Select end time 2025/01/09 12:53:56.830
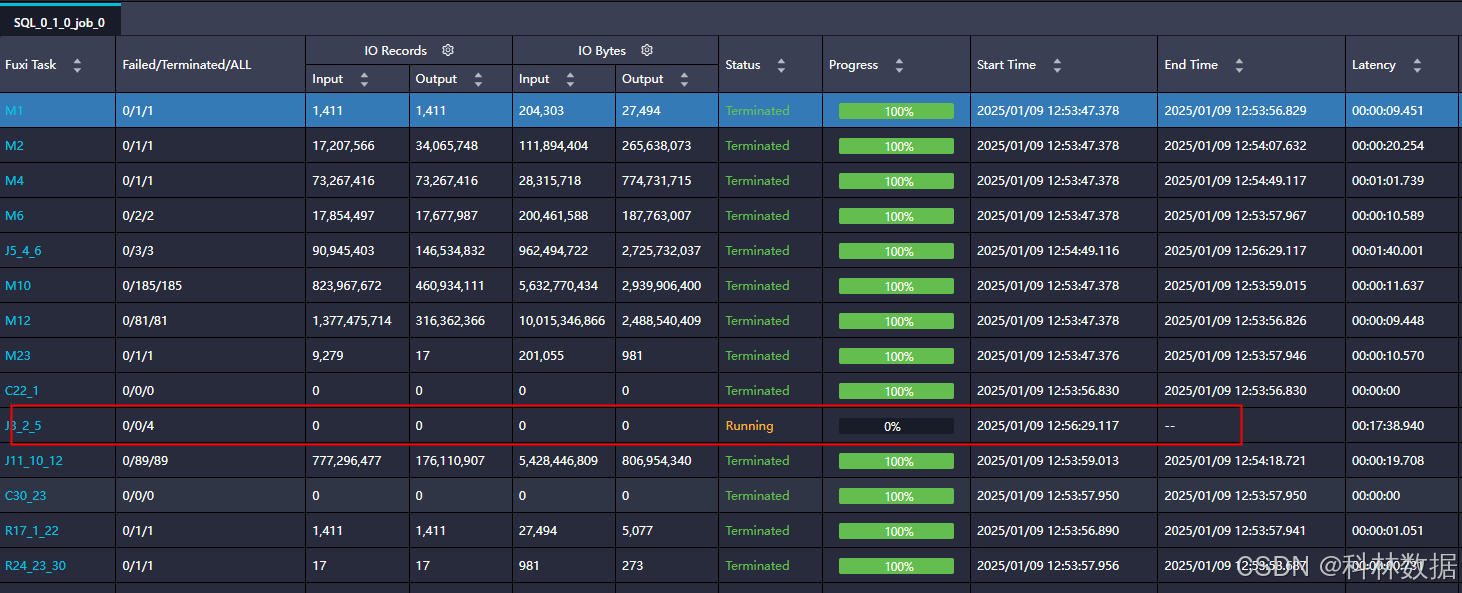 click(x=1235, y=391)
